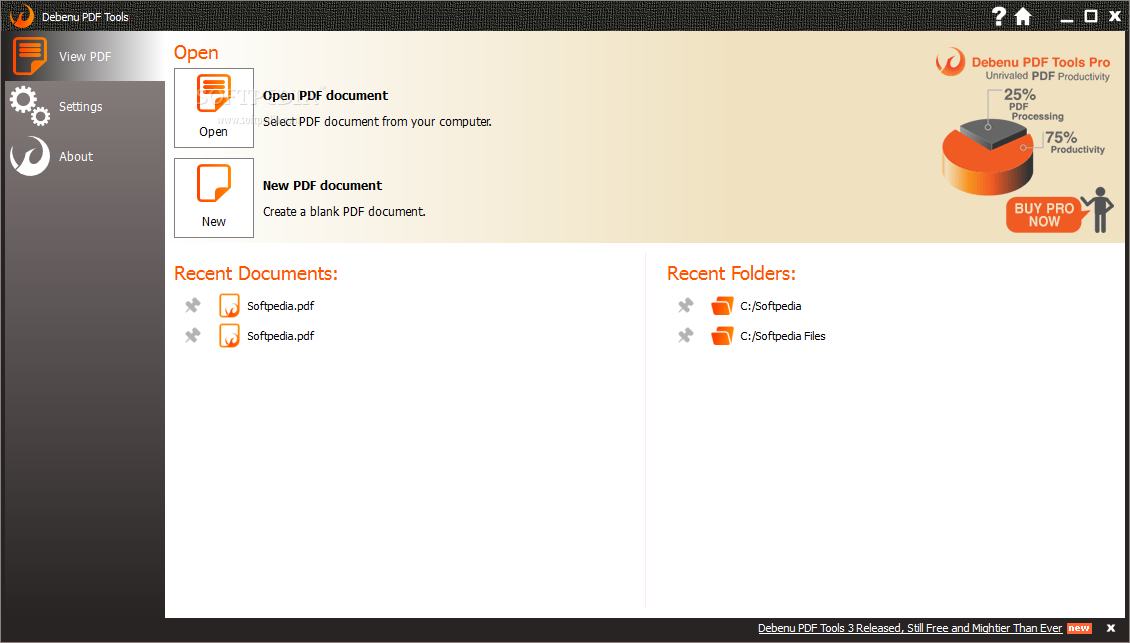Dismiss the news bar with its X

(1111, 629)
